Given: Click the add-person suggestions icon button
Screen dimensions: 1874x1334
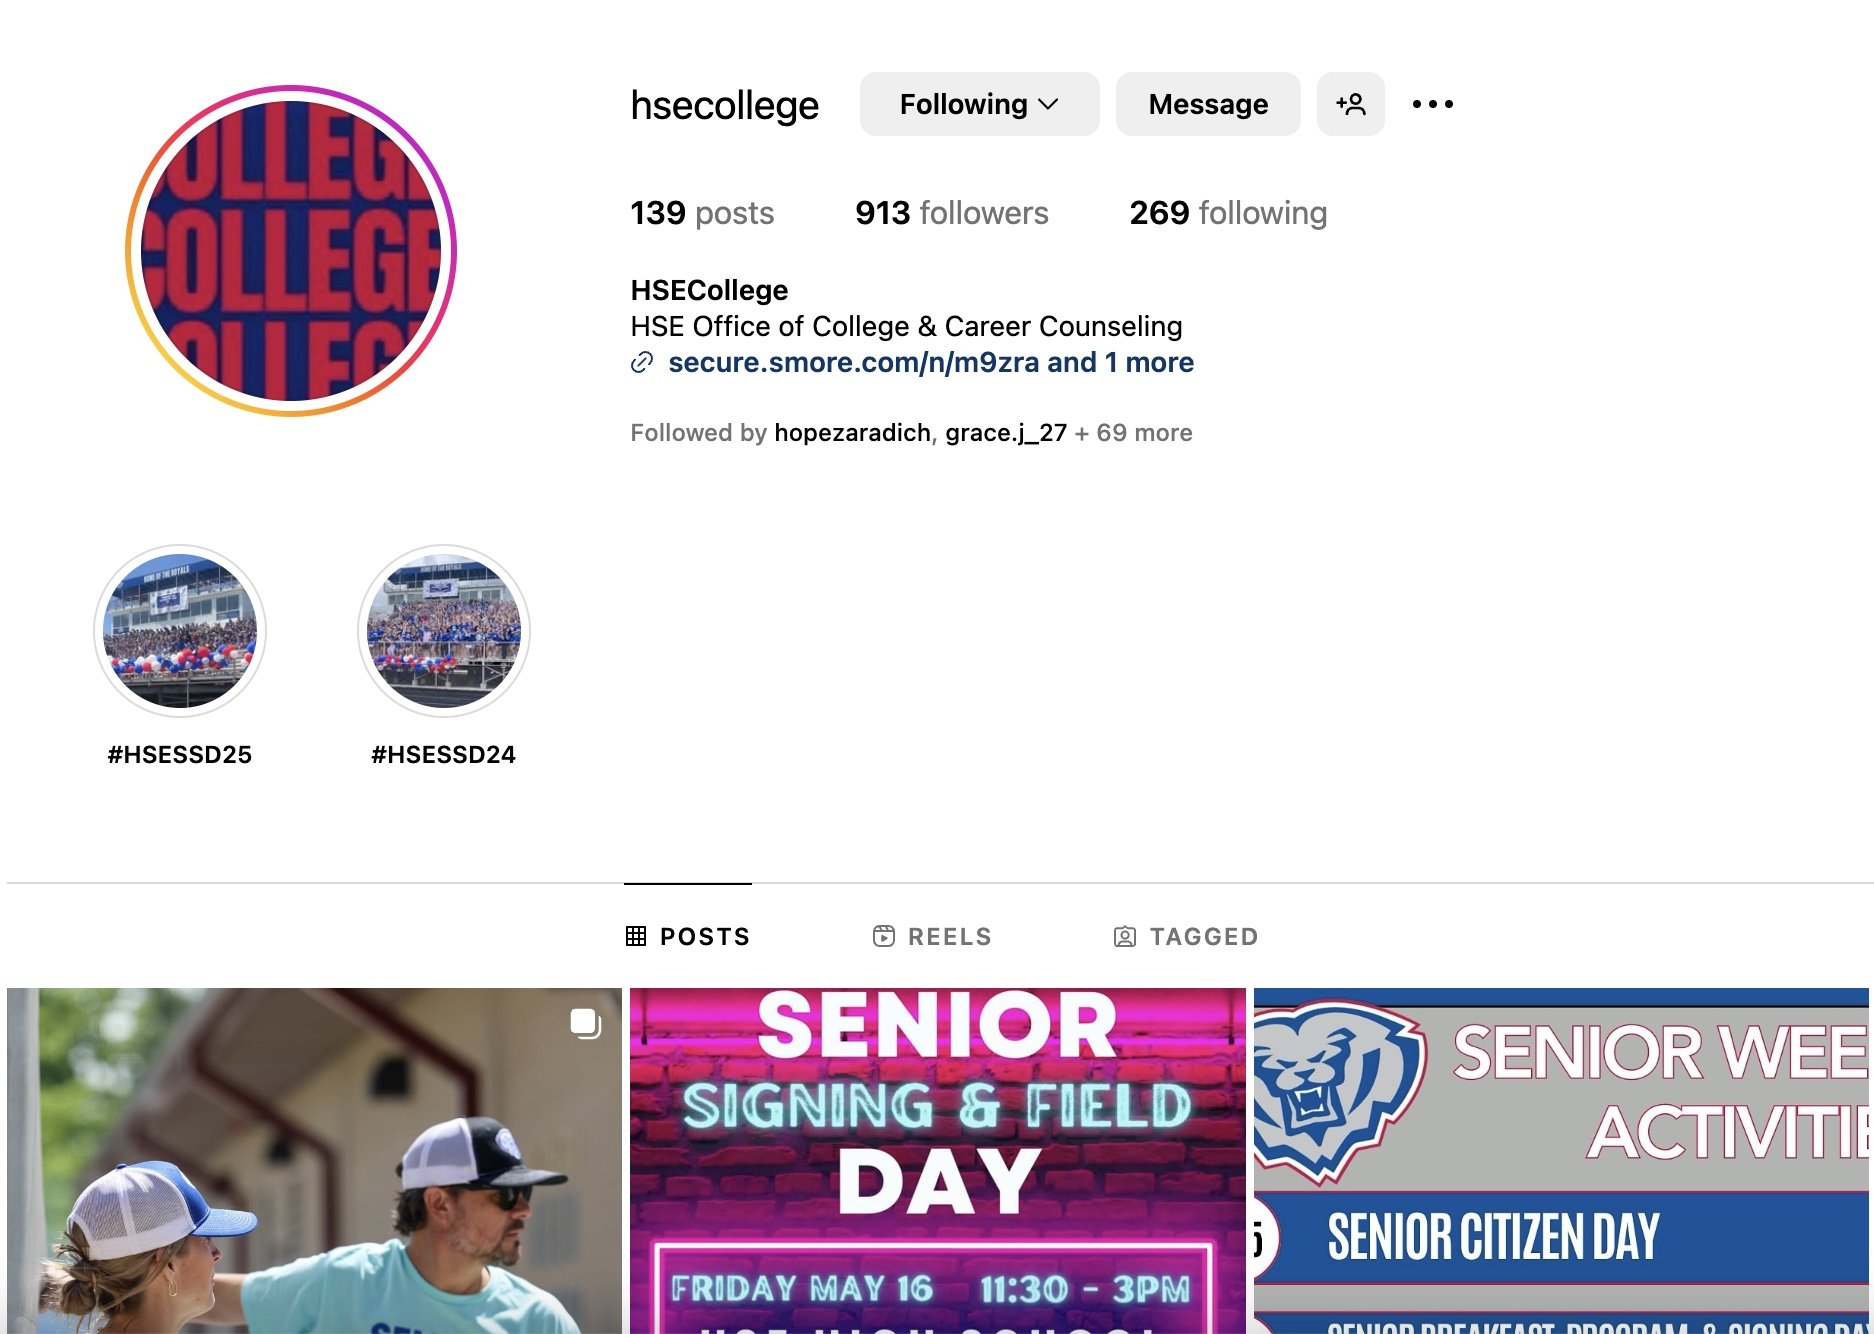Looking at the screenshot, I should tap(1350, 104).
